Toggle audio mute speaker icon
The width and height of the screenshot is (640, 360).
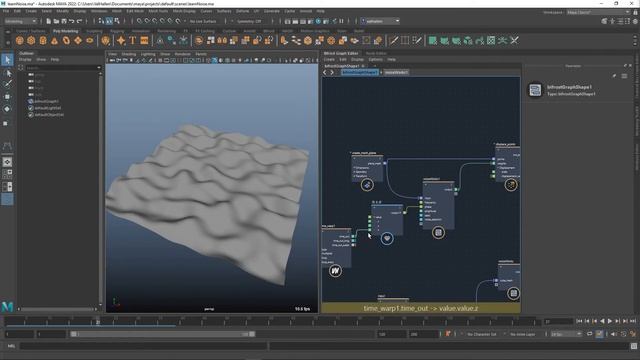click(x=613, y=334)
